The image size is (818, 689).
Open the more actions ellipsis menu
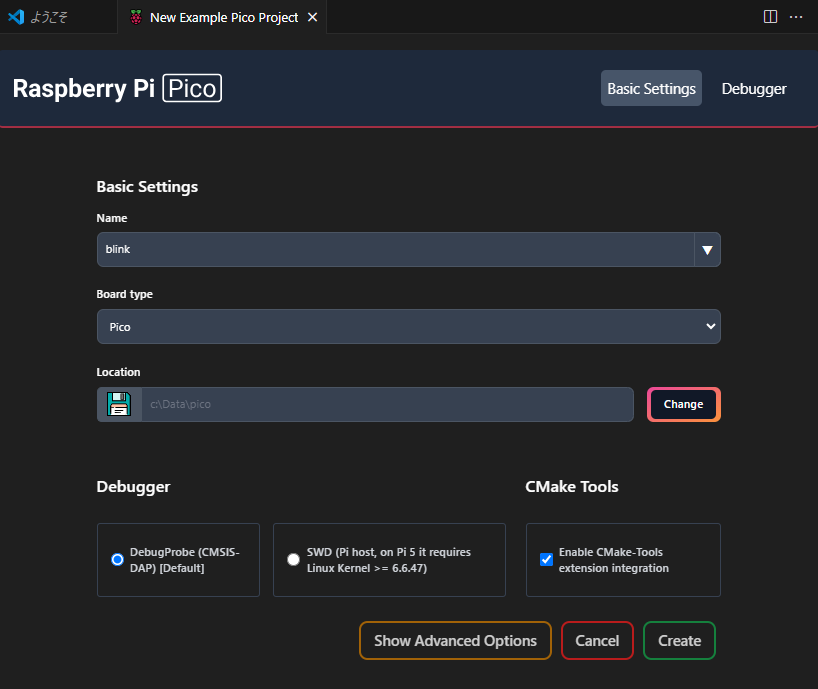(x=796, y=16)
